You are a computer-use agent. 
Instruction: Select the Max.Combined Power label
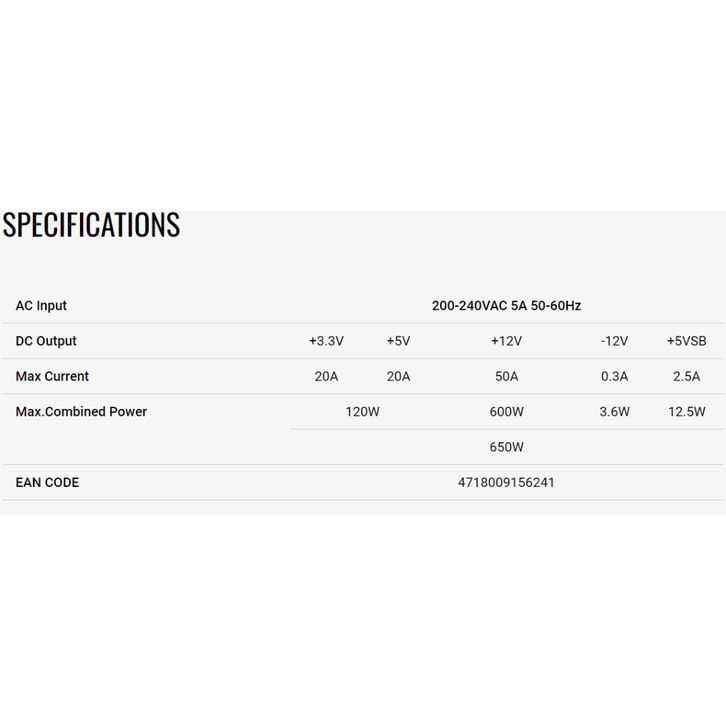point(81,412)
